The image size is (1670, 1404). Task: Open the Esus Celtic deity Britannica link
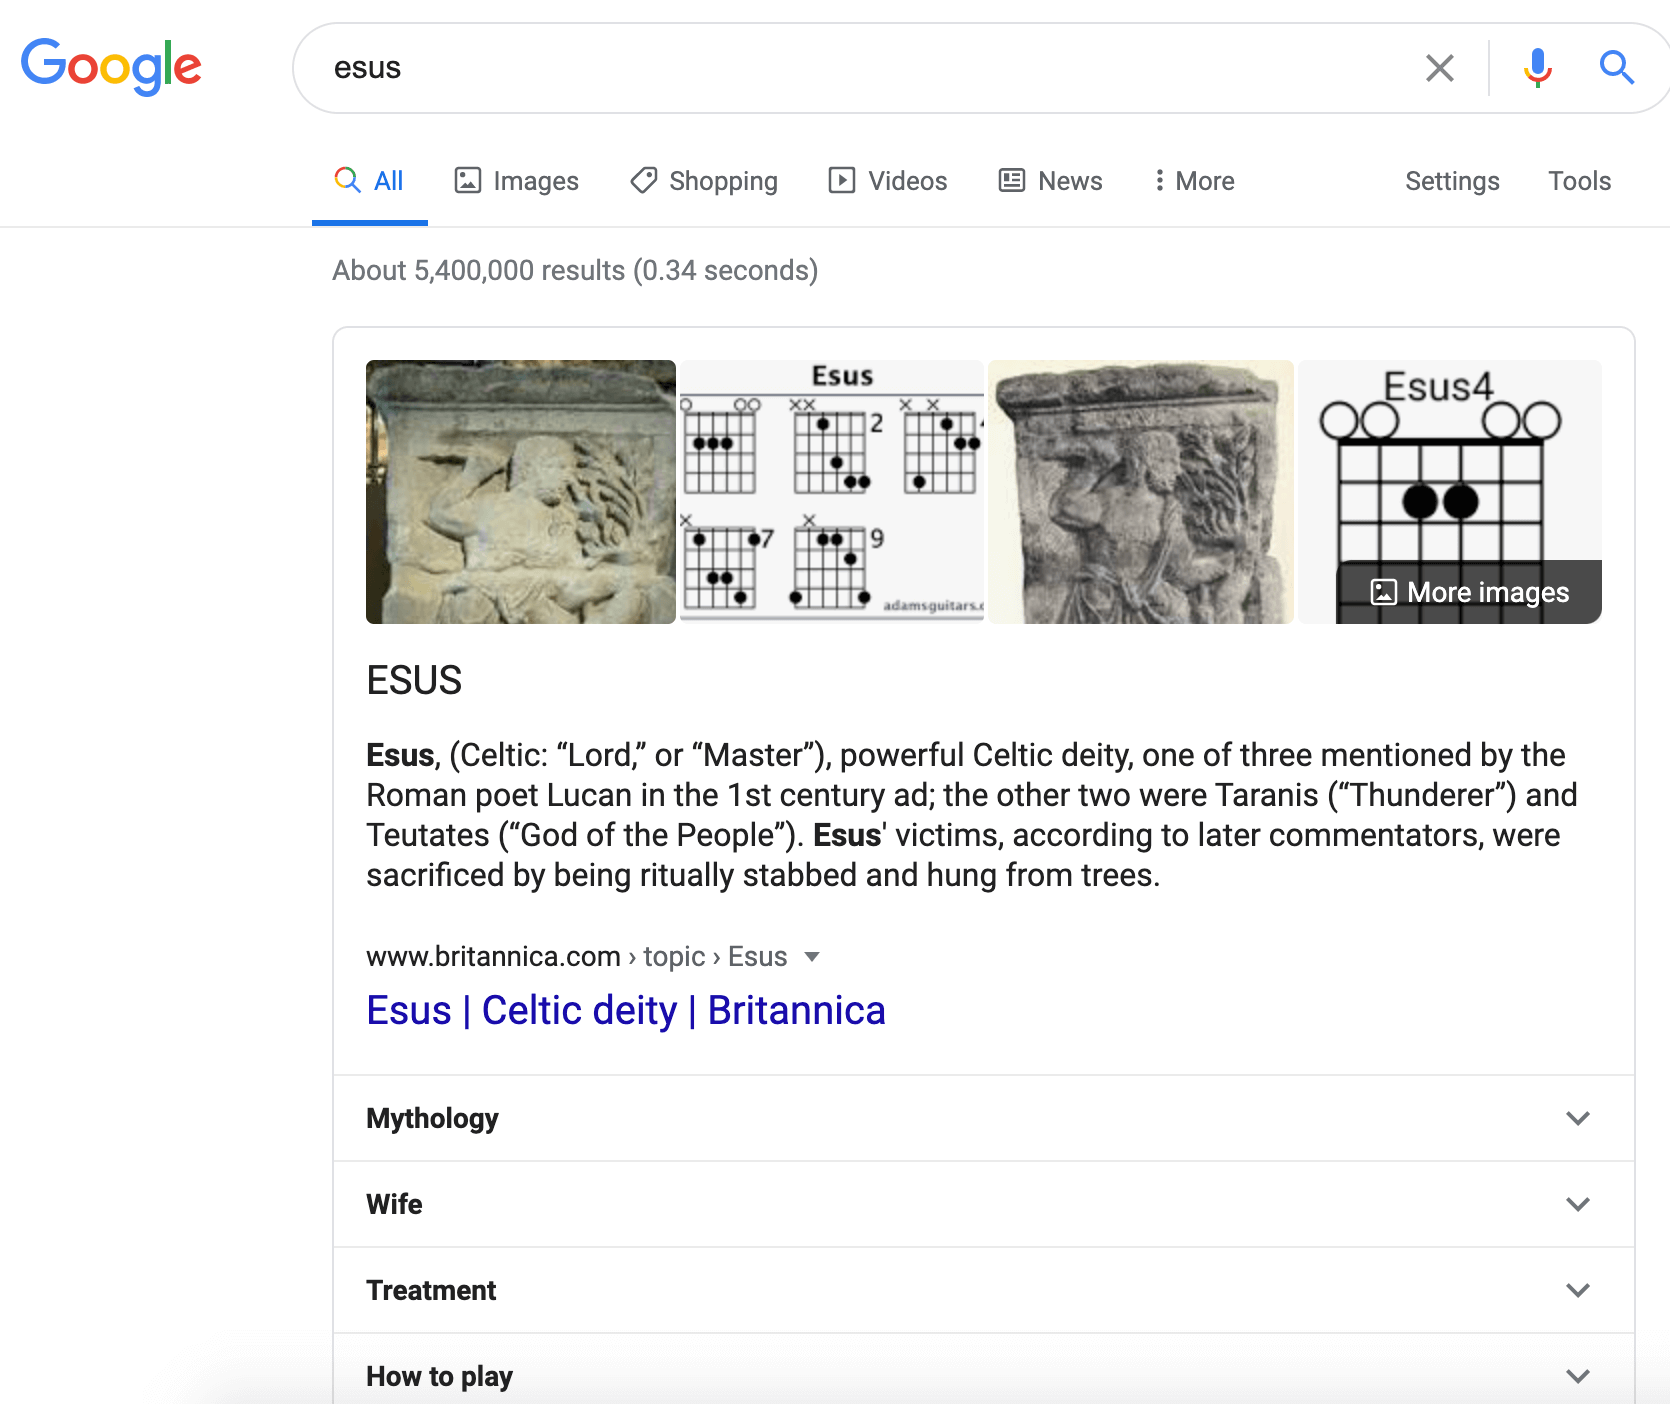click(x=626, y=1010)
